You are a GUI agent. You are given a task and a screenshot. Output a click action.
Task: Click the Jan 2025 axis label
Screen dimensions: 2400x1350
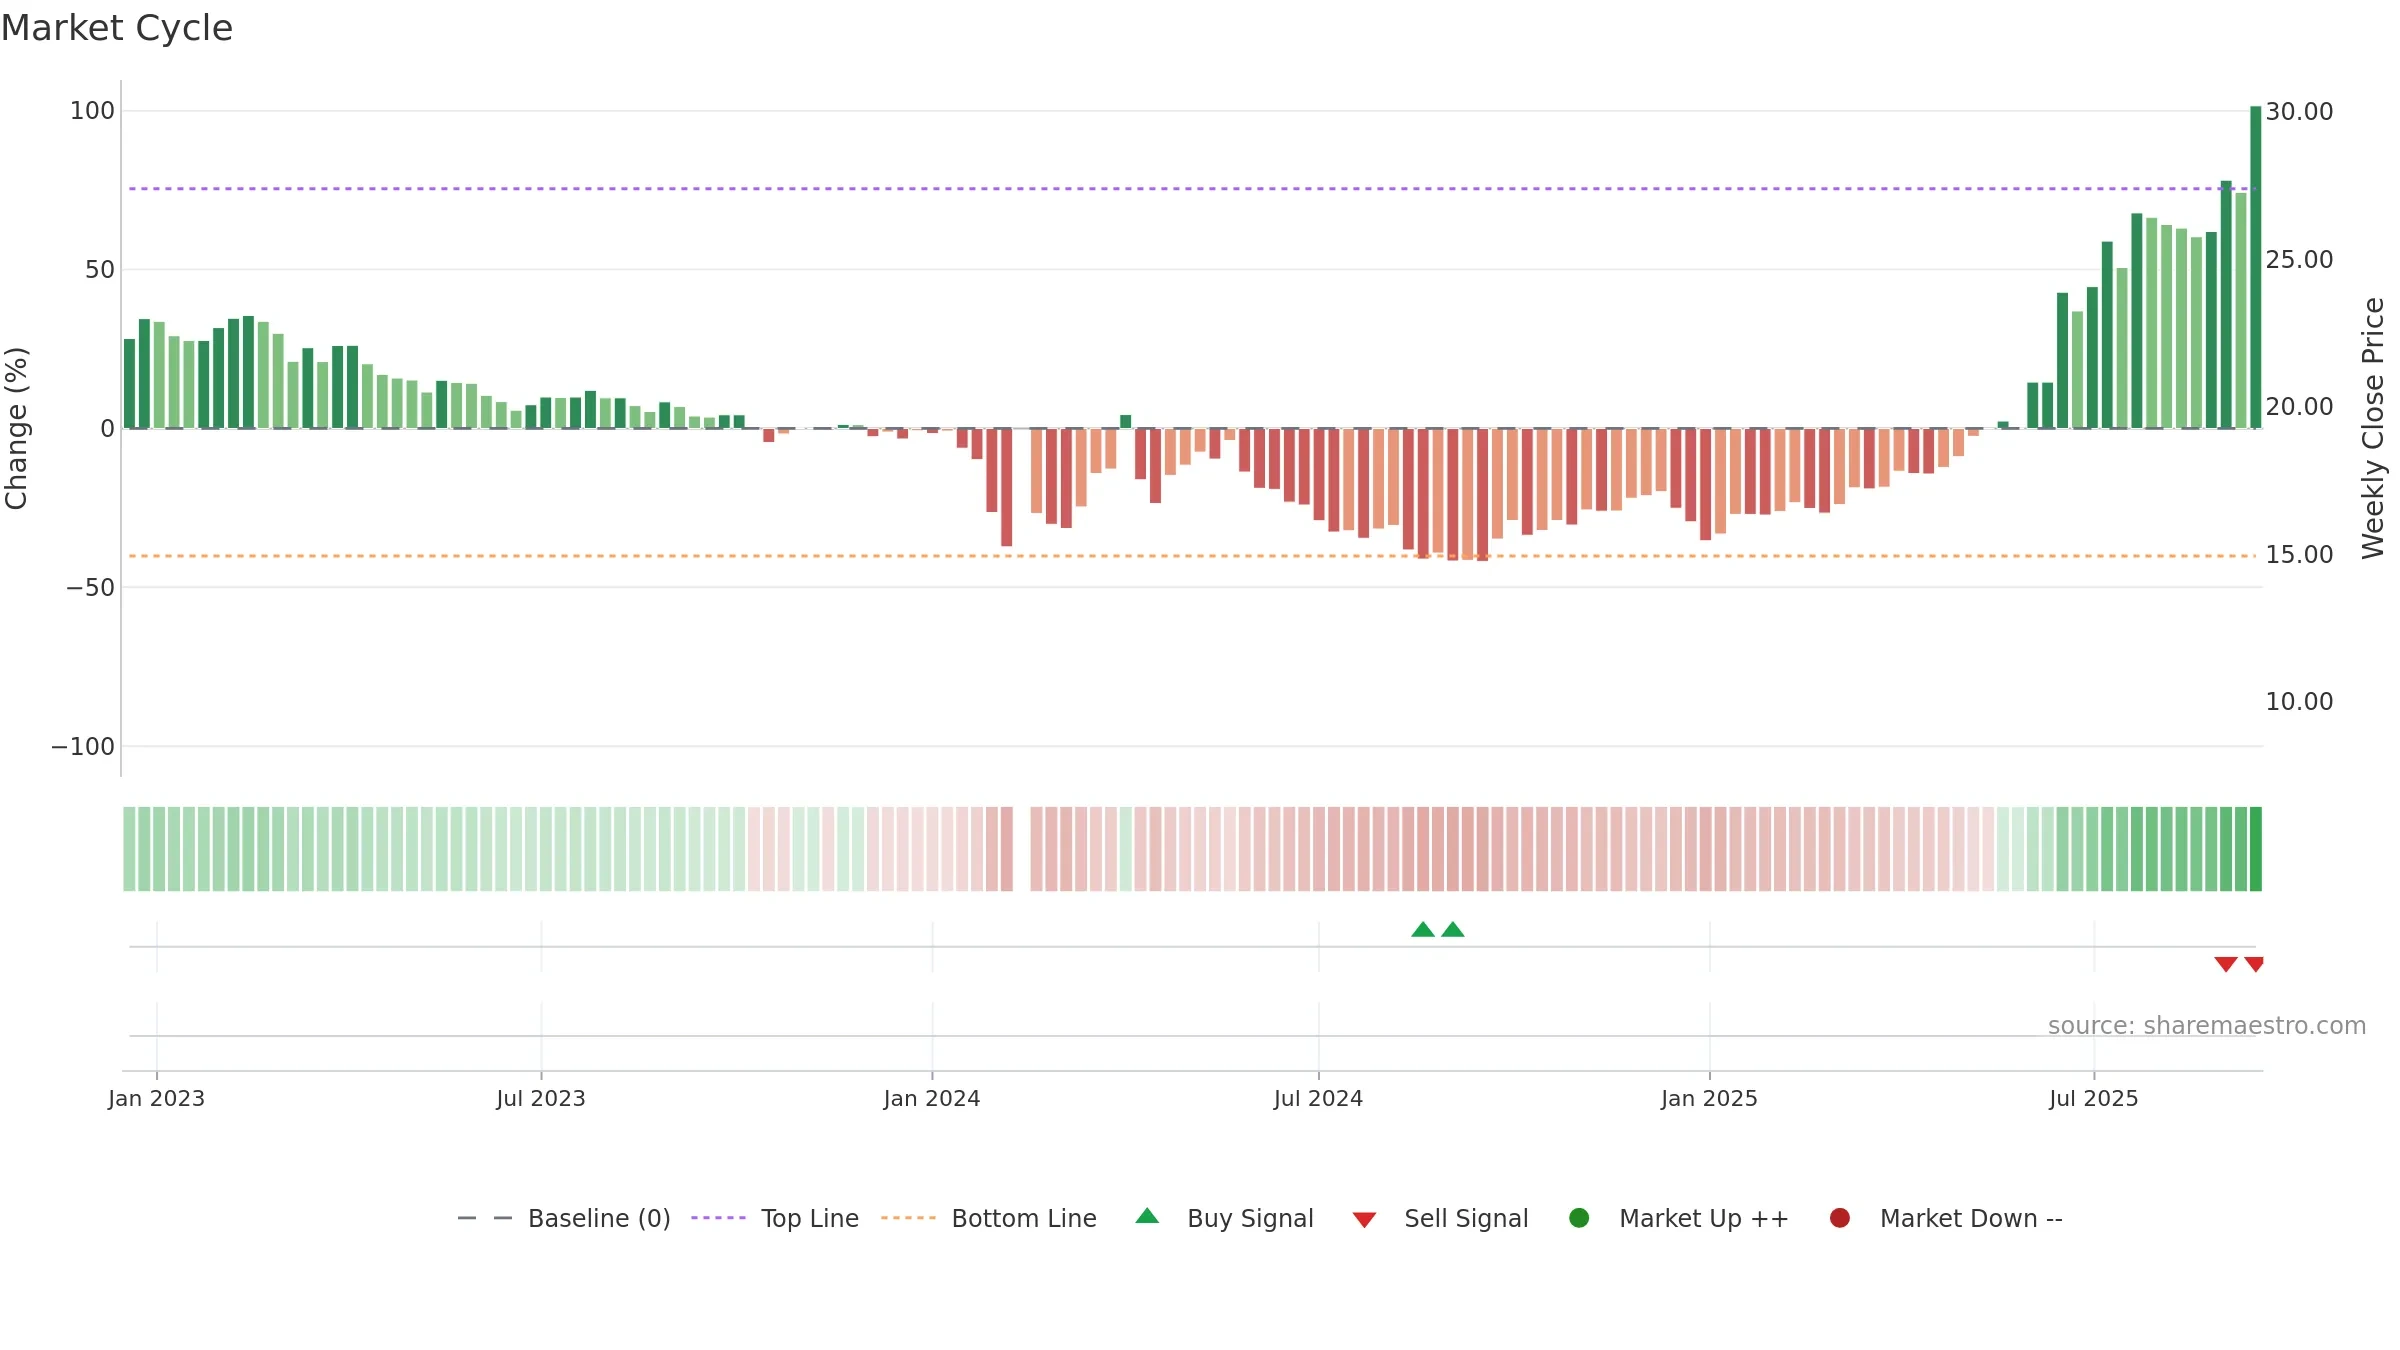click(x=1709, y=1099)
